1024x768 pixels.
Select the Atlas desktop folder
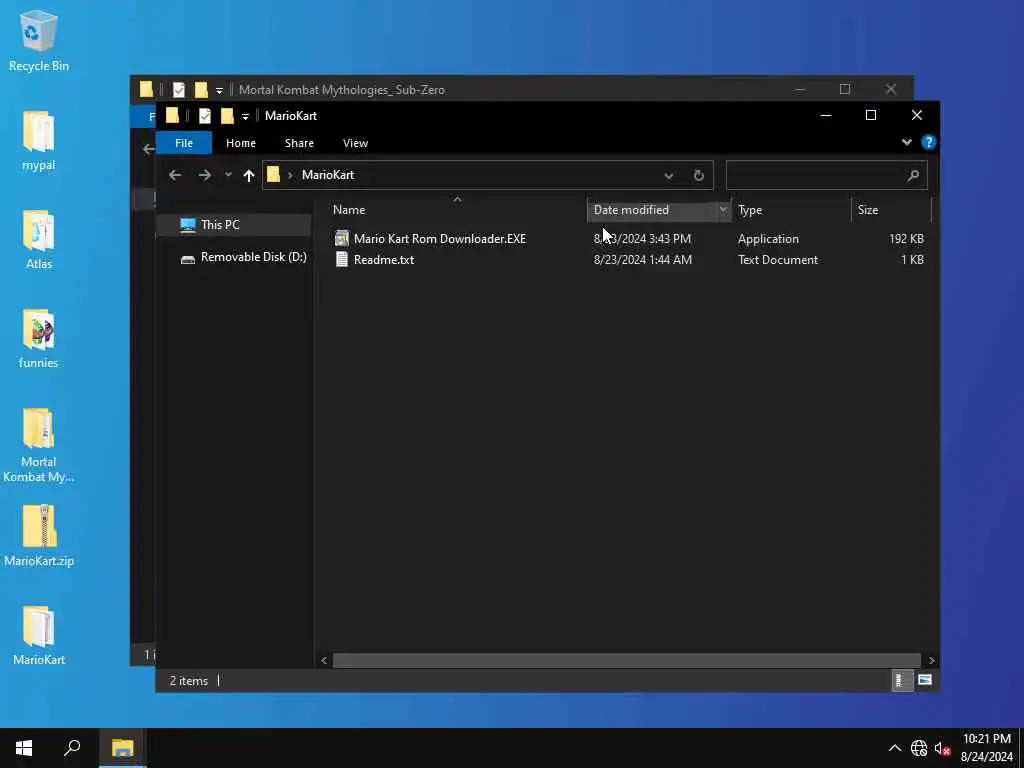39,239
